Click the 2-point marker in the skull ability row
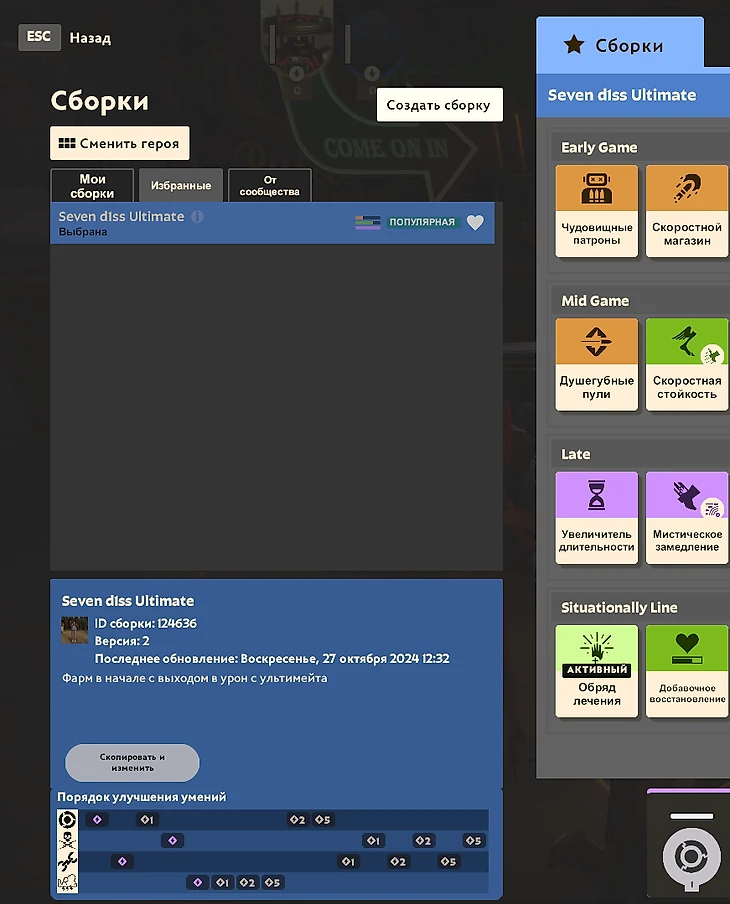730x904 pixels. [x=423, y=841]
